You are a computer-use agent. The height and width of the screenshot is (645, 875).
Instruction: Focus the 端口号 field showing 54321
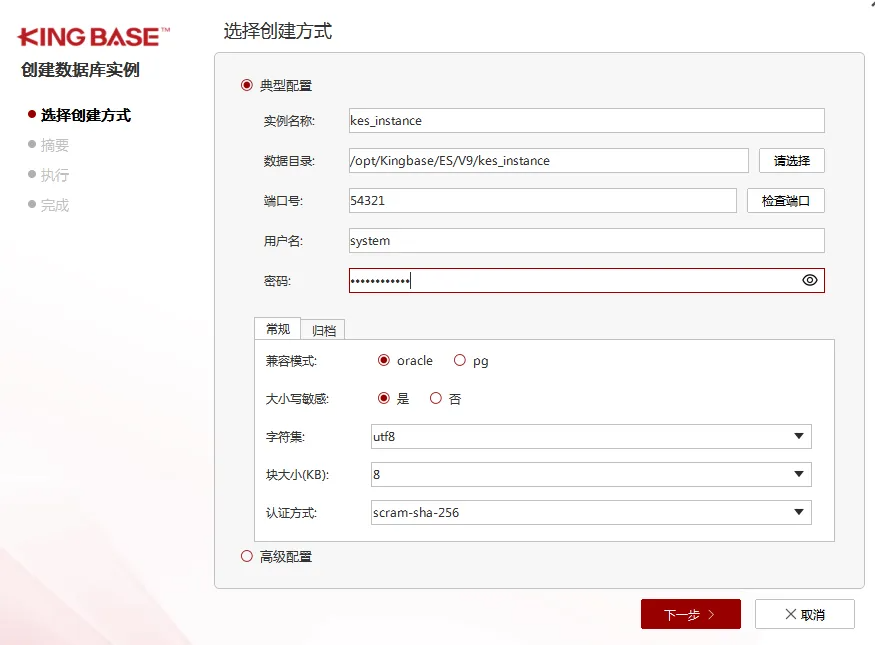pos(542,201)
